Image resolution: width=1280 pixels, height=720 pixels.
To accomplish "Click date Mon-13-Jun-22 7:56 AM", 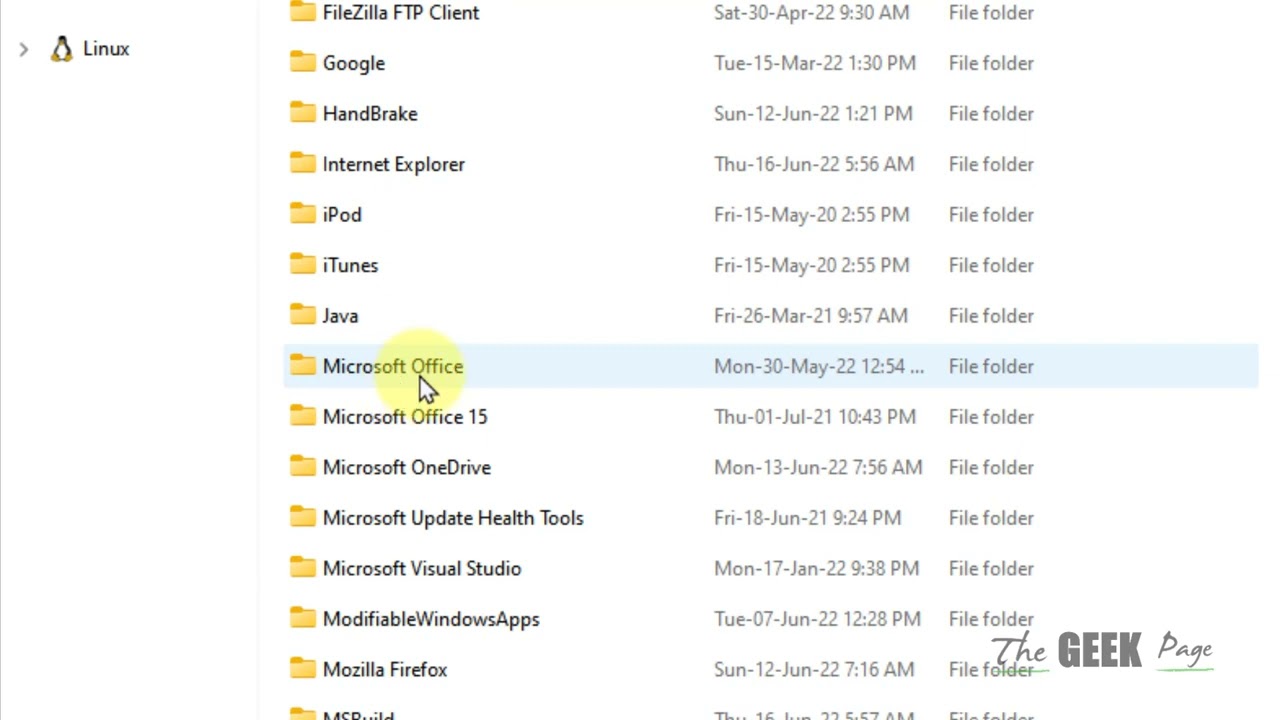I will tap(818, 467).
